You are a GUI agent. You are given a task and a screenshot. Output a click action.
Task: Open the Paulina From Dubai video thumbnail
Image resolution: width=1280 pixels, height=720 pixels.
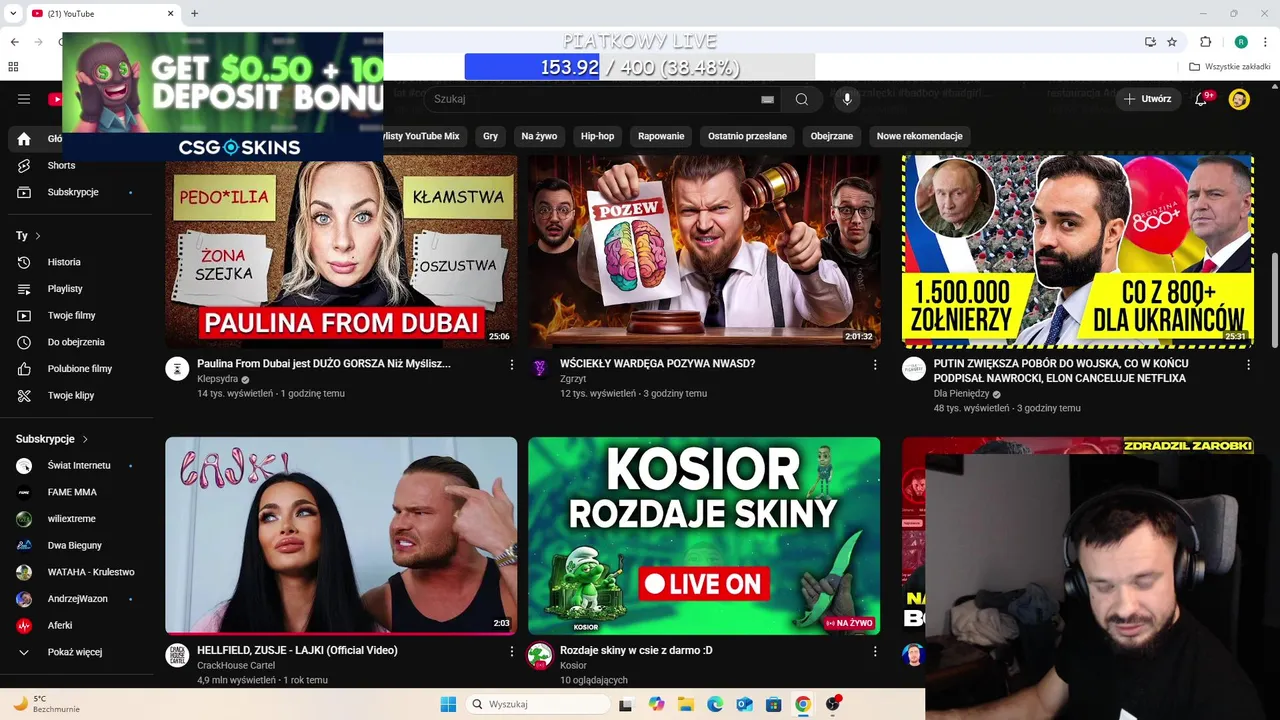(x=341, y=250)
